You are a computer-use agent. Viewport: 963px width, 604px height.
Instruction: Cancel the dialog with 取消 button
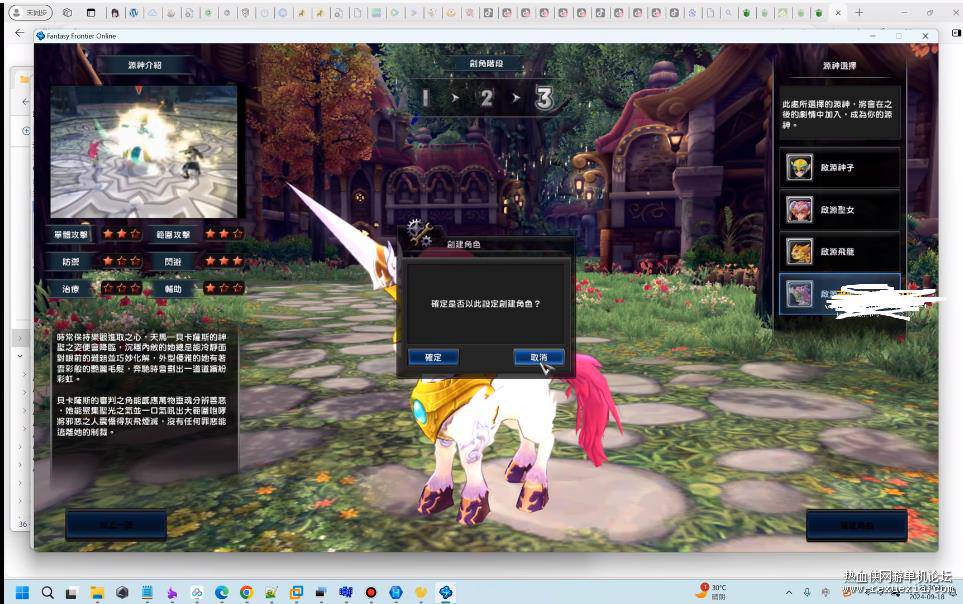pos(539,357)
